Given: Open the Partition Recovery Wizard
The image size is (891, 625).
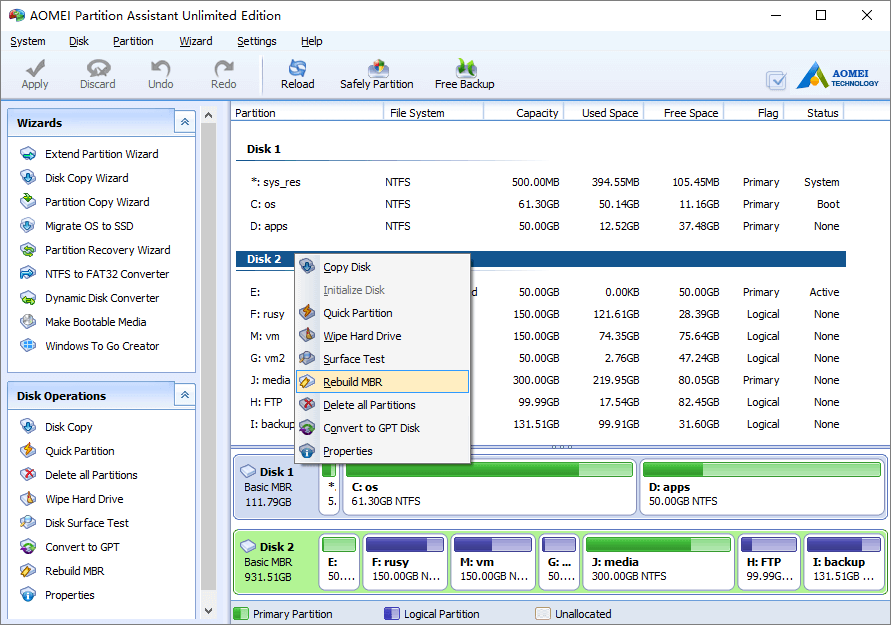Looking at the screenshot, I should 107,250.
